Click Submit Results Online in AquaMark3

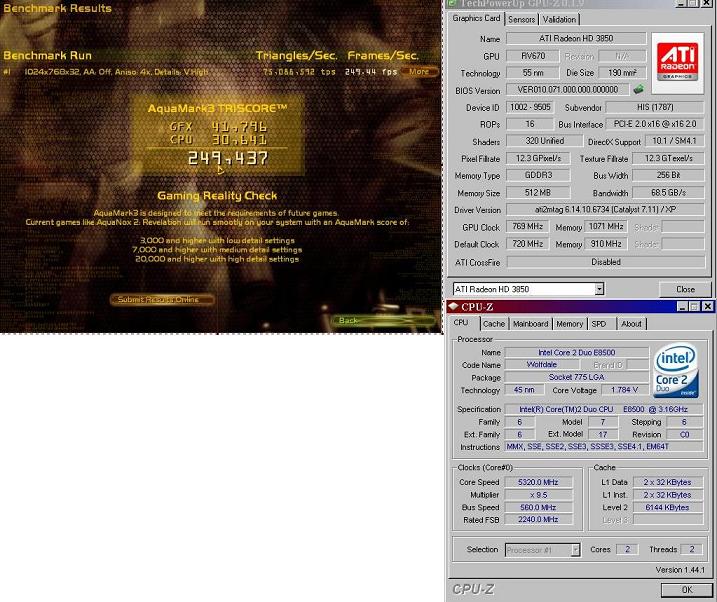click(161, 299)
